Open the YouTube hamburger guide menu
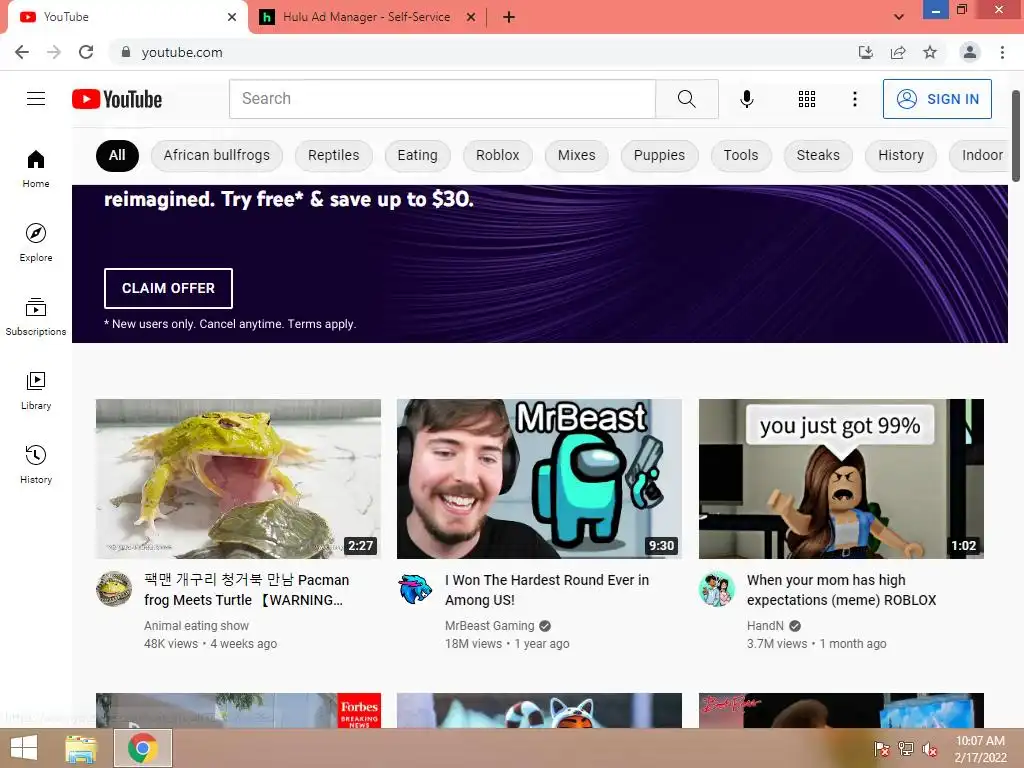1024x768 pixels. pyautogui.click(x=36, y=99)
